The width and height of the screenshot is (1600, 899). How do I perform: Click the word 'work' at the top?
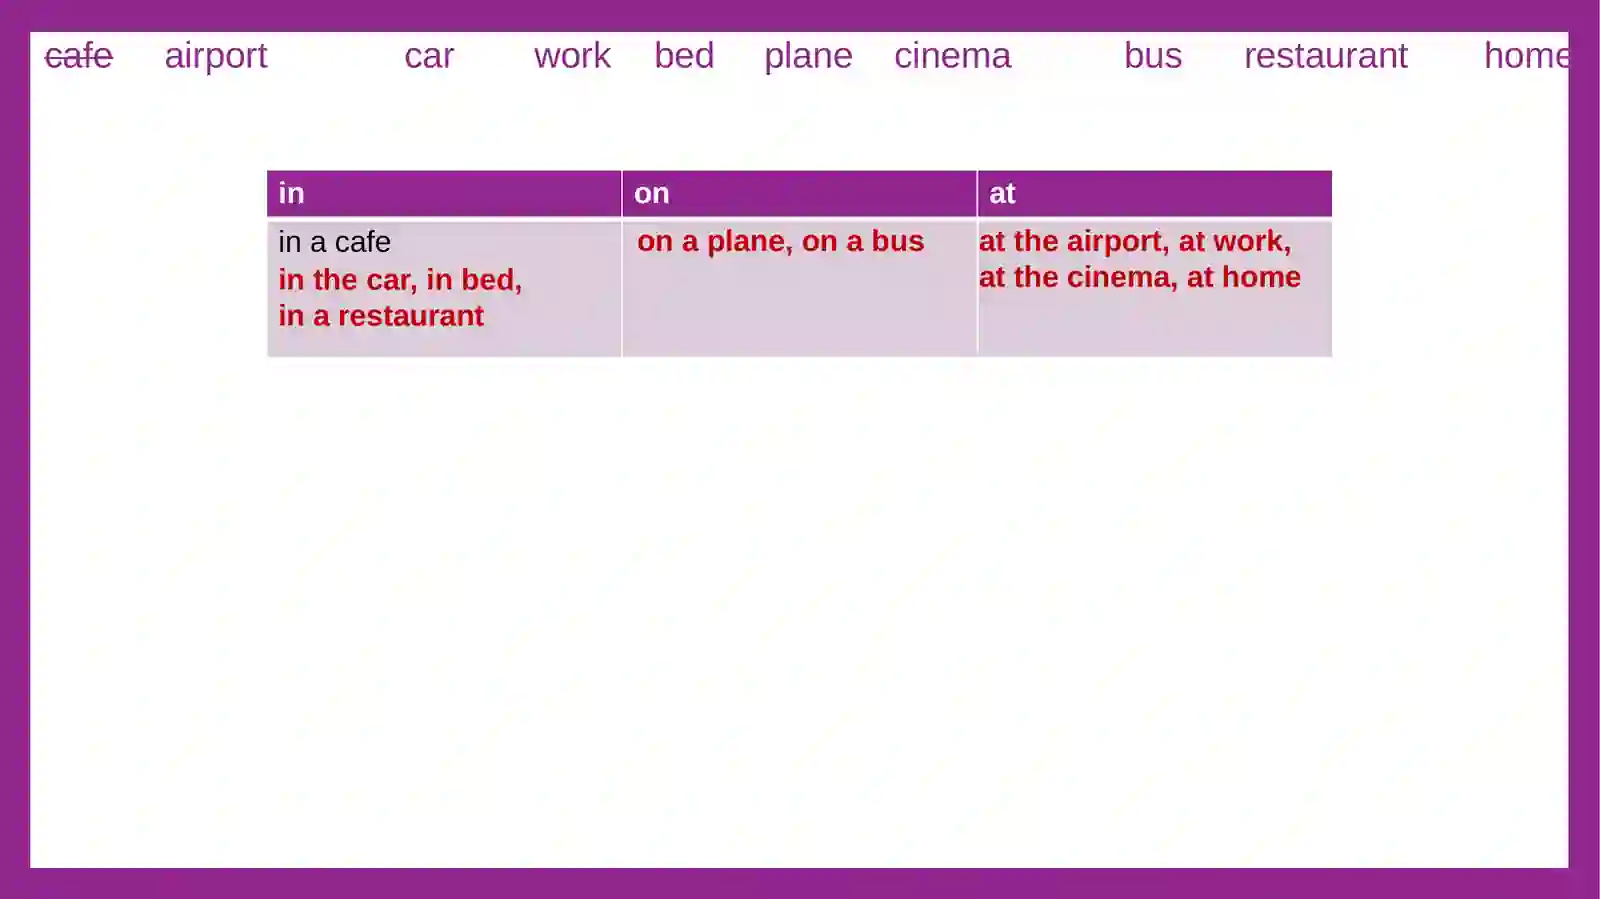[572, 56]
